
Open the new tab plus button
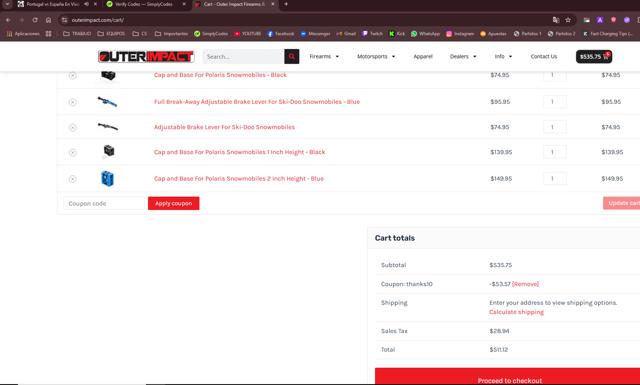286,4
